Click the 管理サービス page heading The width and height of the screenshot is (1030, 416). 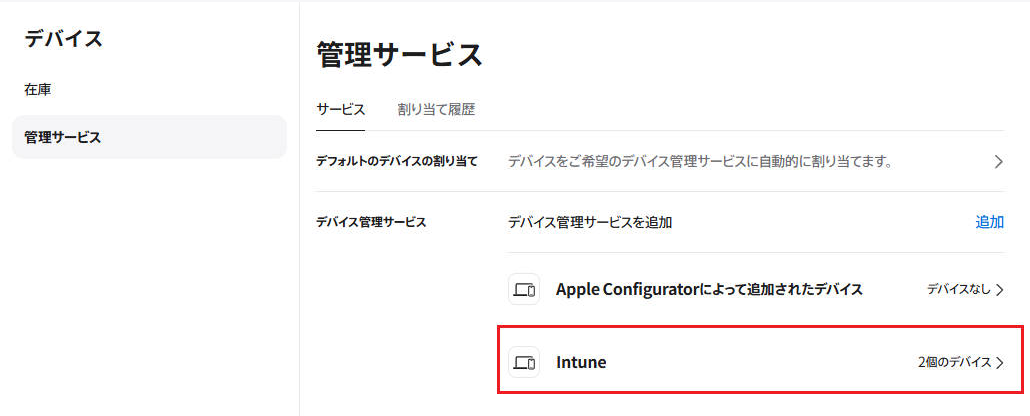point(399,55)
